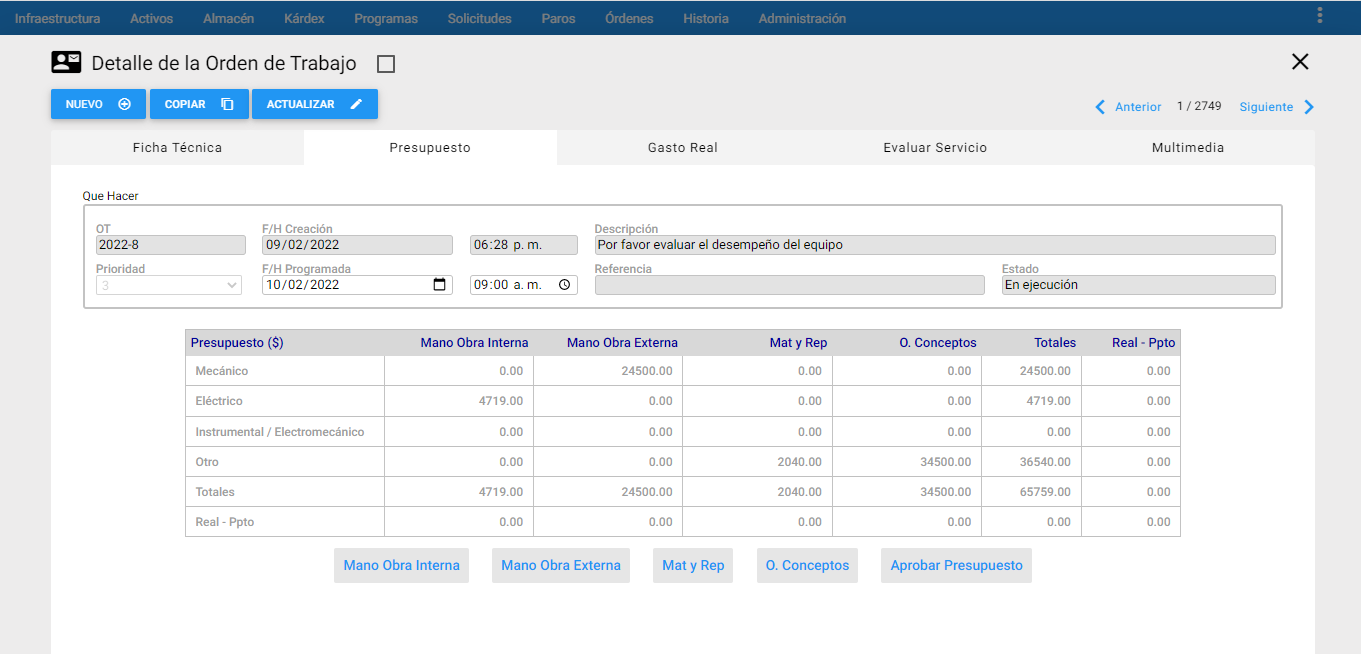Select the Presupuesto tab
This screenshot has width=1361, height=654.
[430, 147]
